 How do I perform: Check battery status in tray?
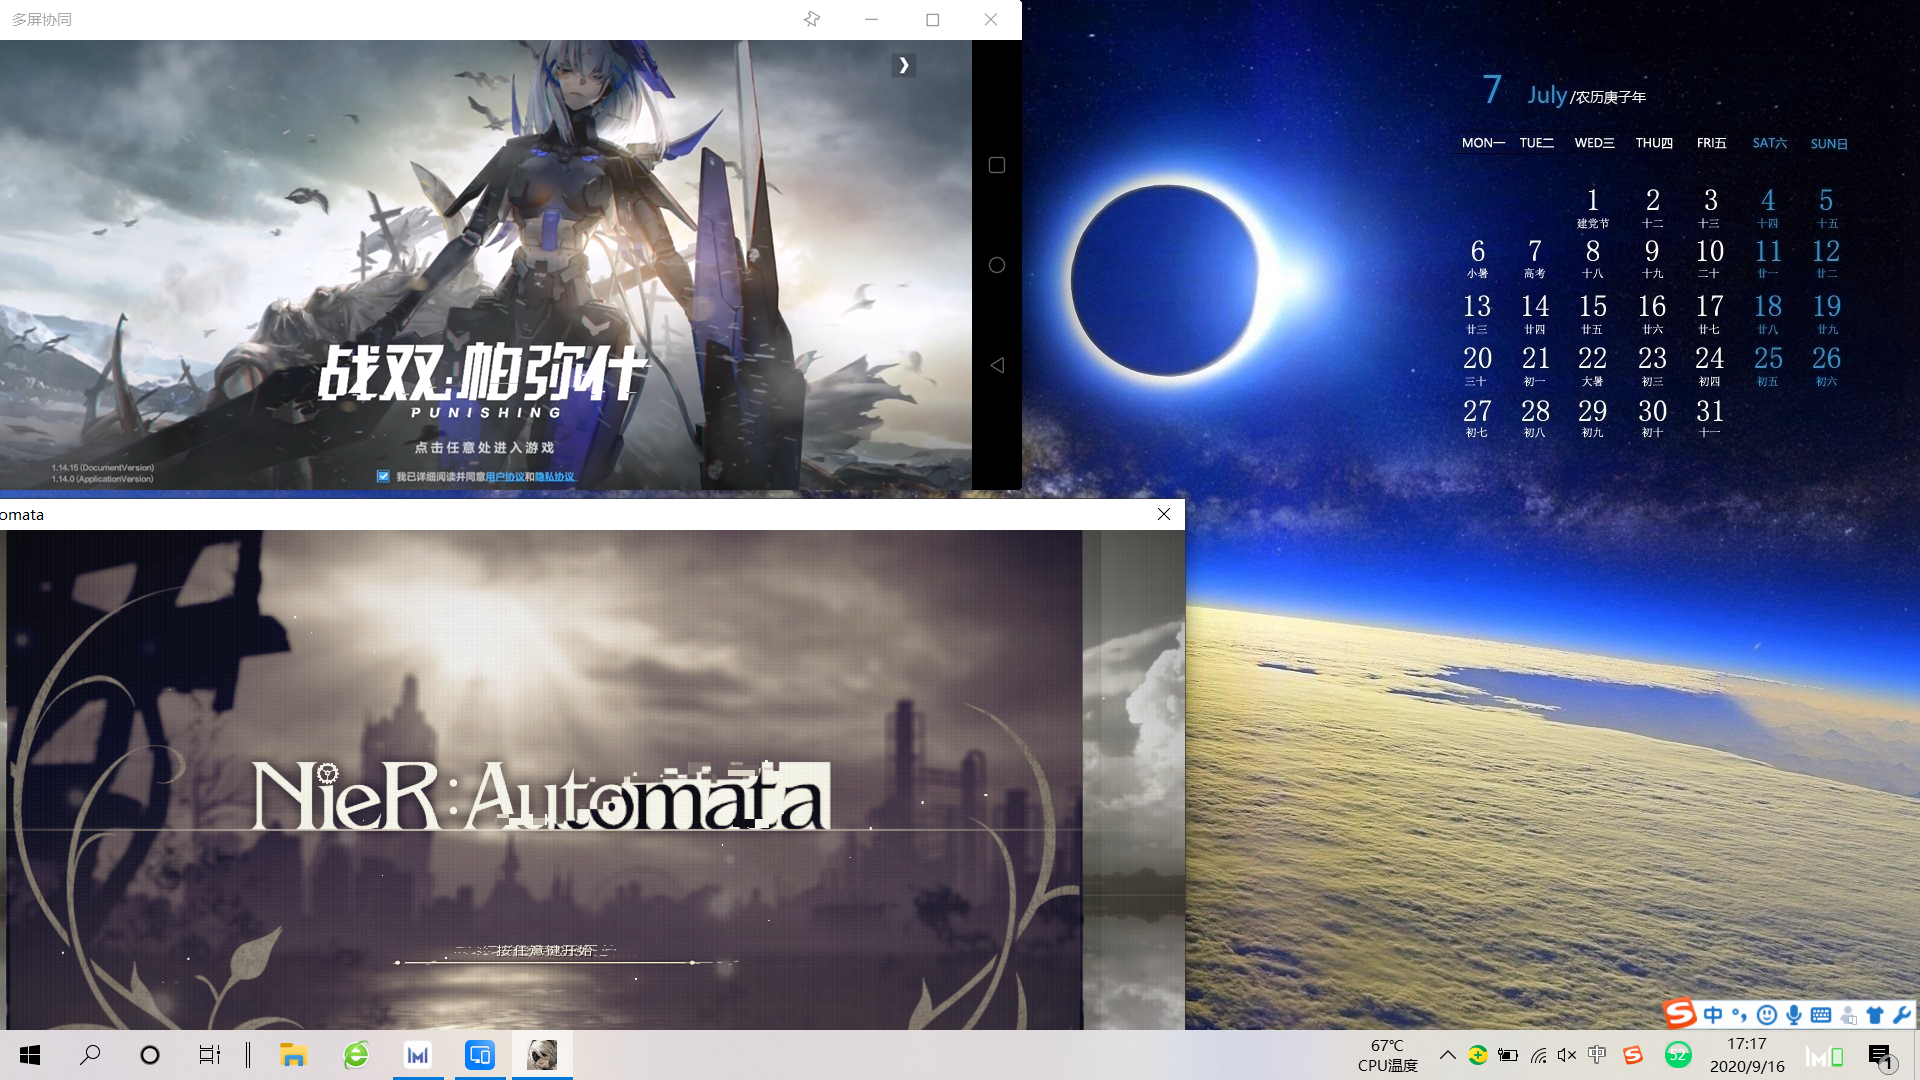(x=1508, y=1055)
